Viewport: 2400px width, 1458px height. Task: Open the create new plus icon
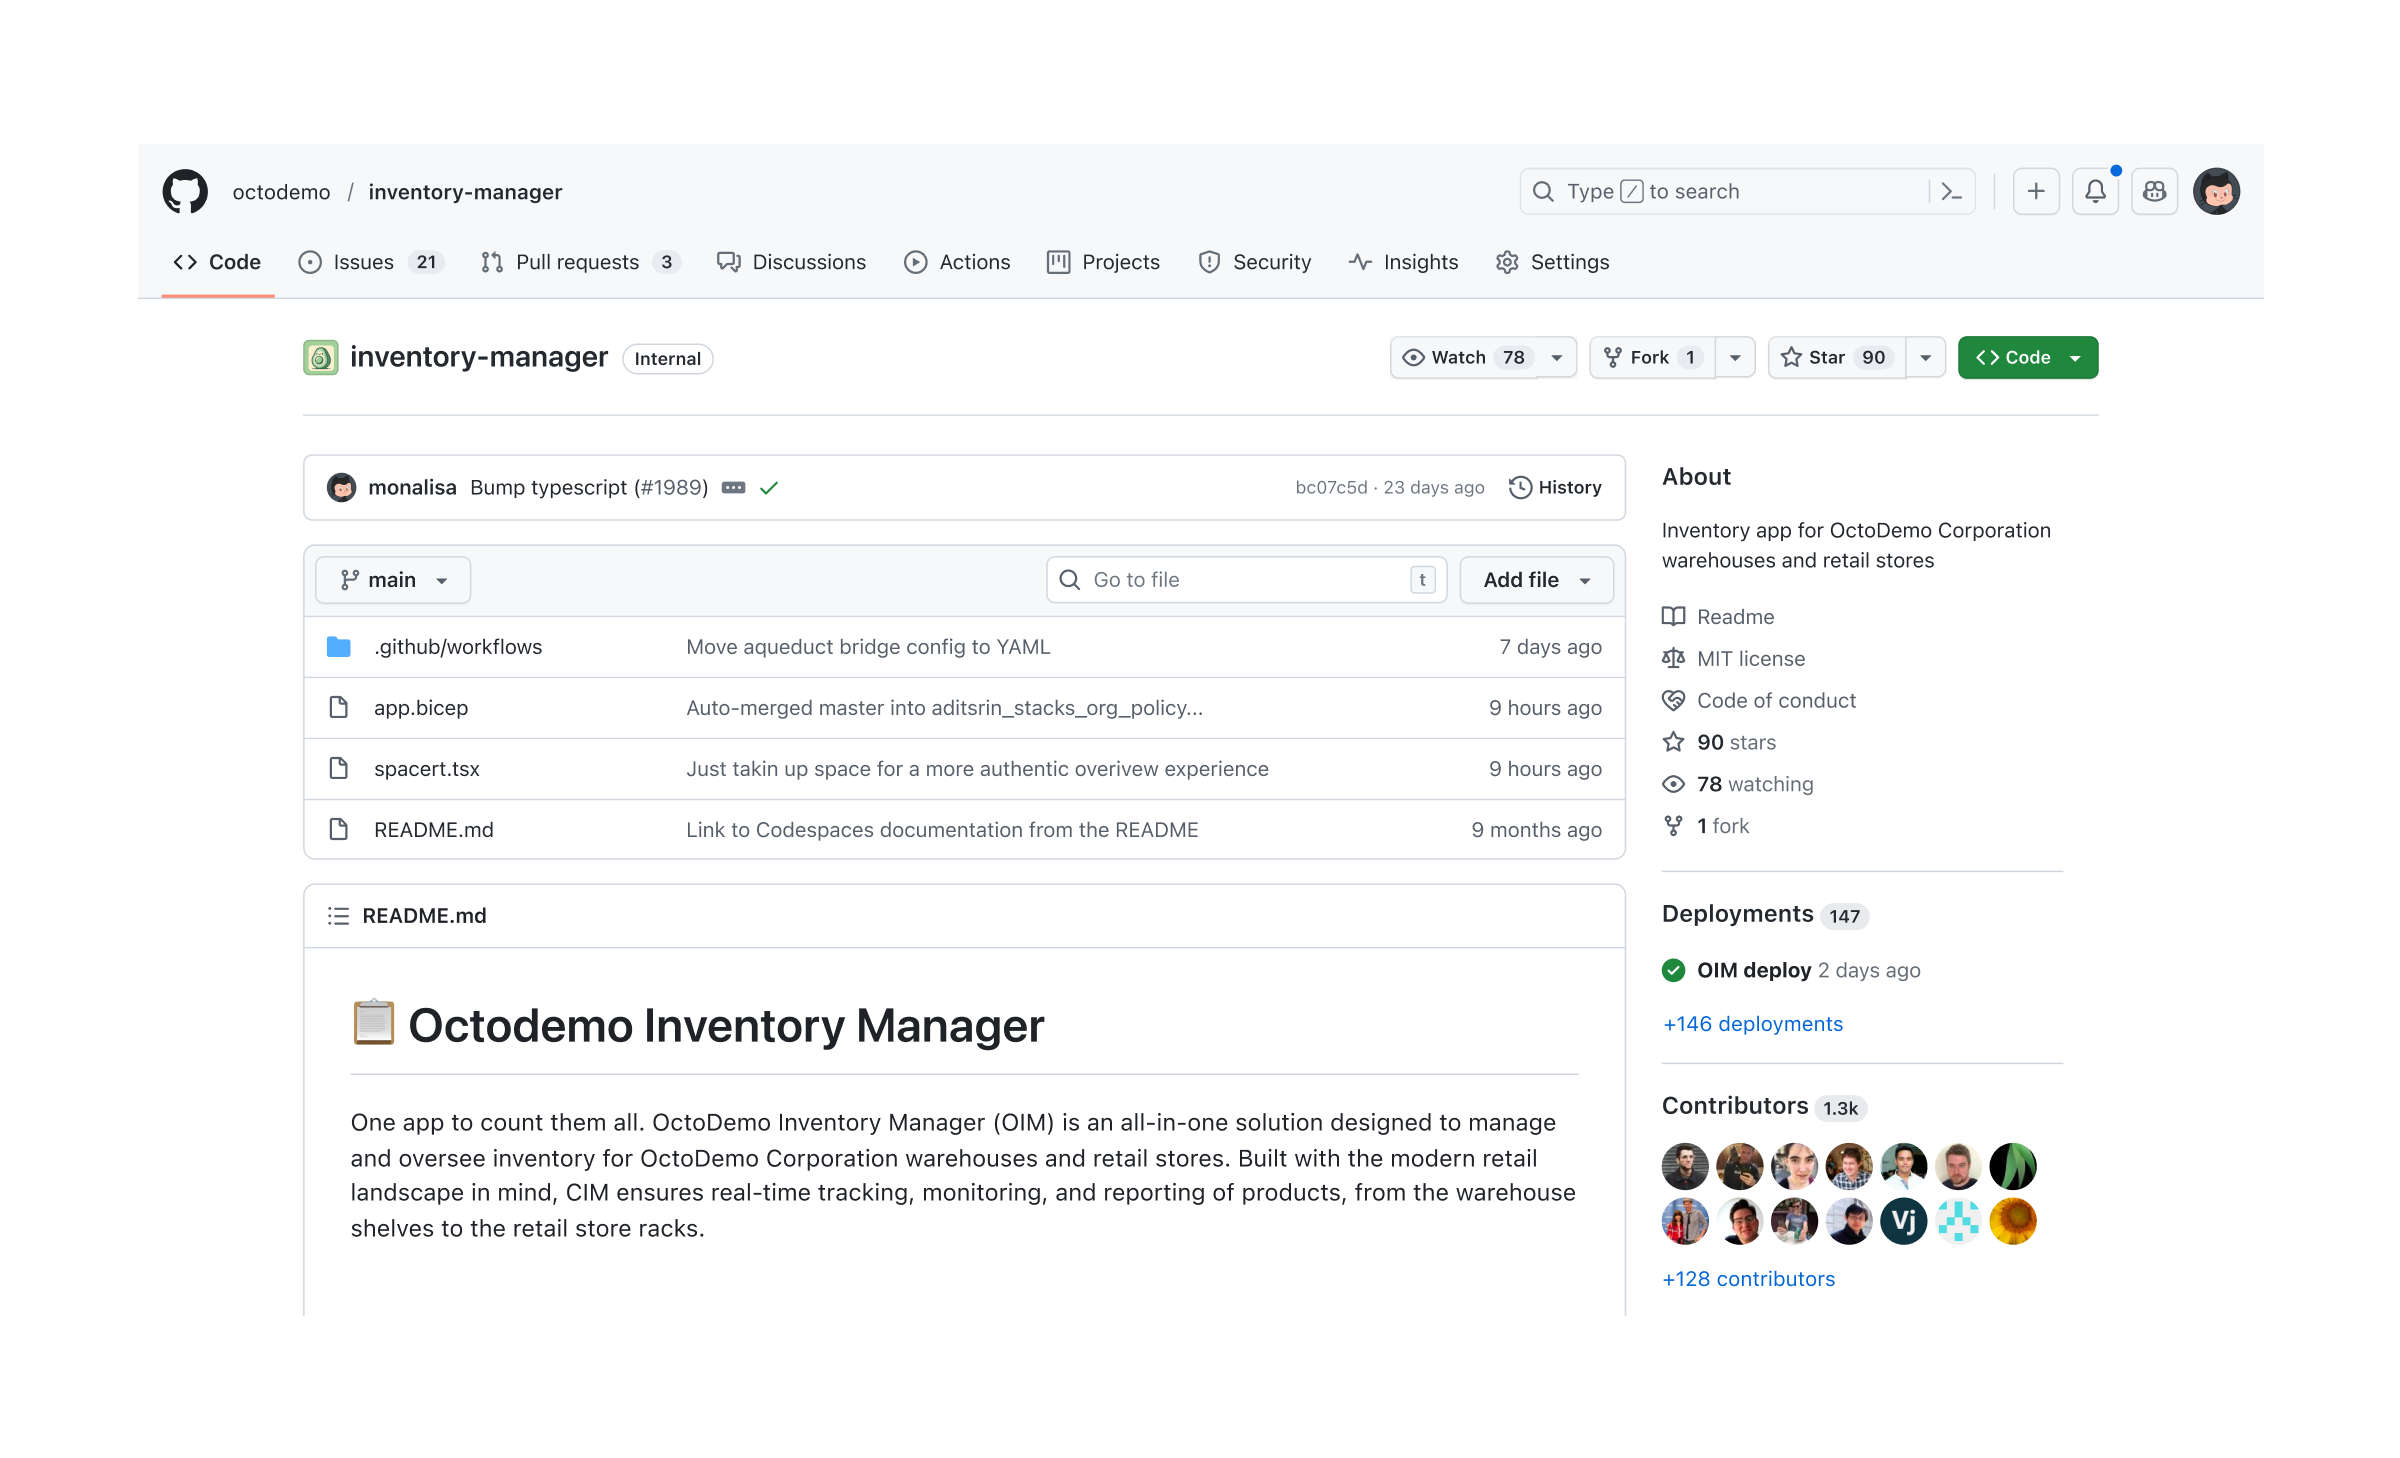[x=2036, y=191]
